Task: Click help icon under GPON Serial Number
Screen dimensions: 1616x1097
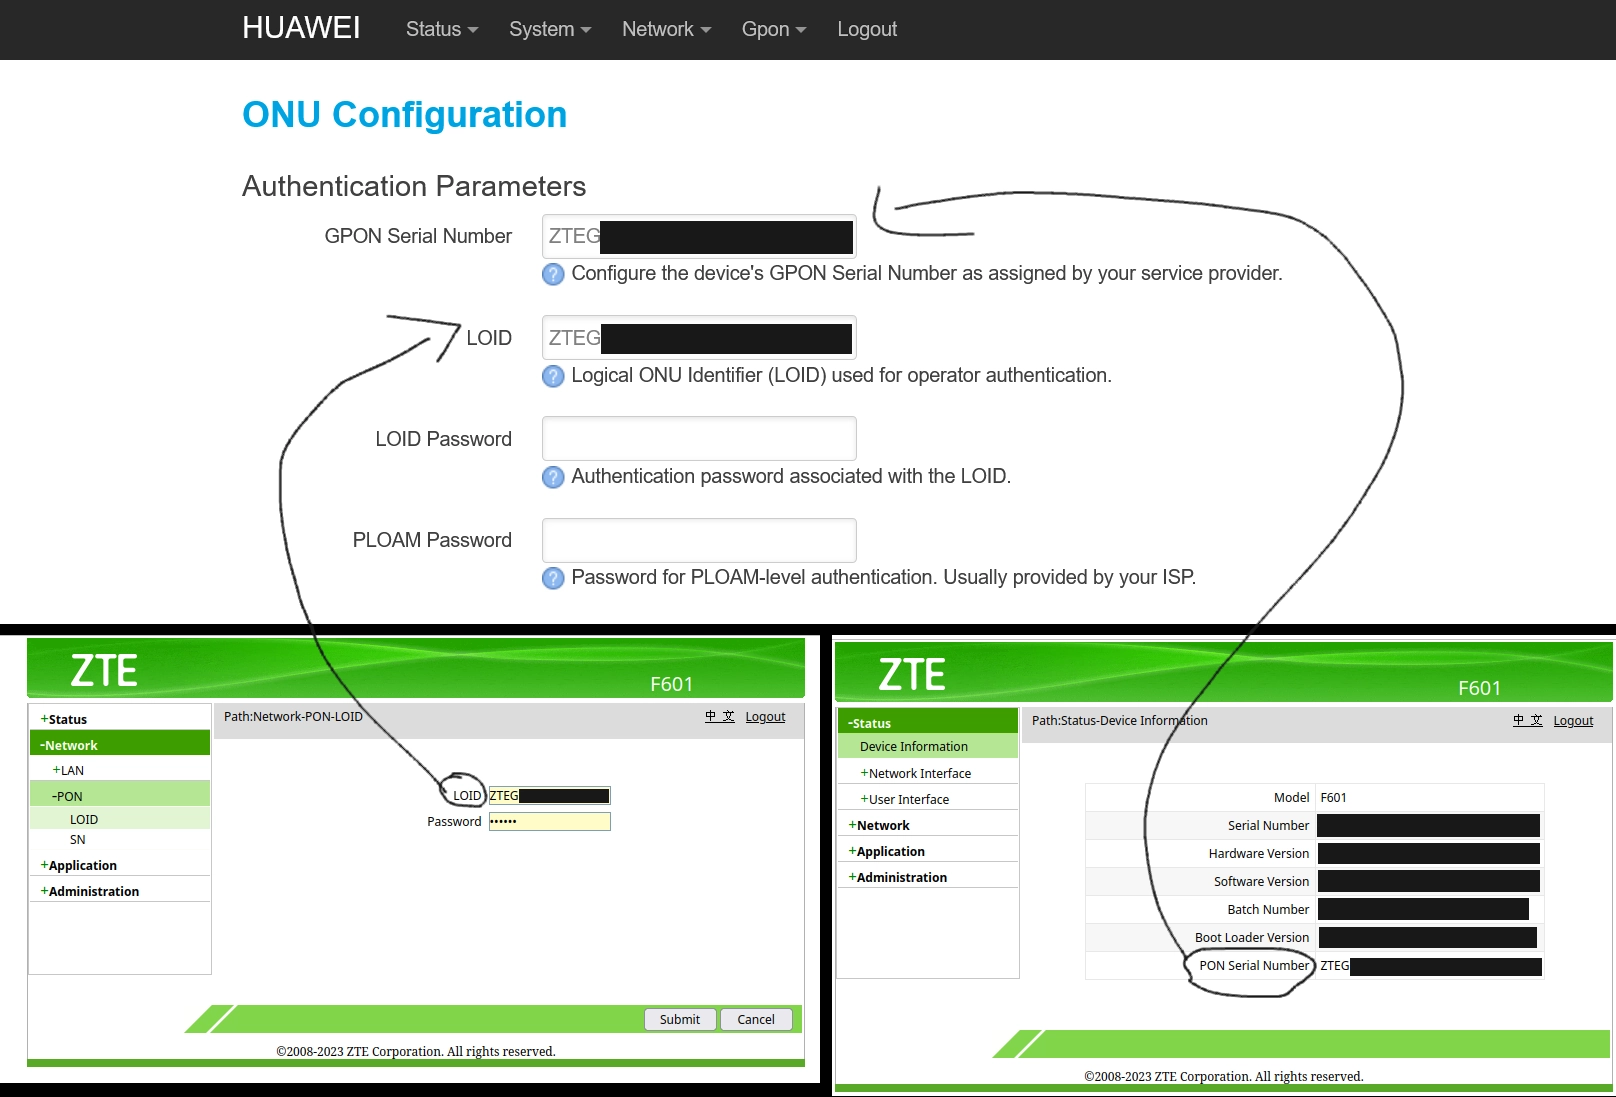Action: coord(553,274)
